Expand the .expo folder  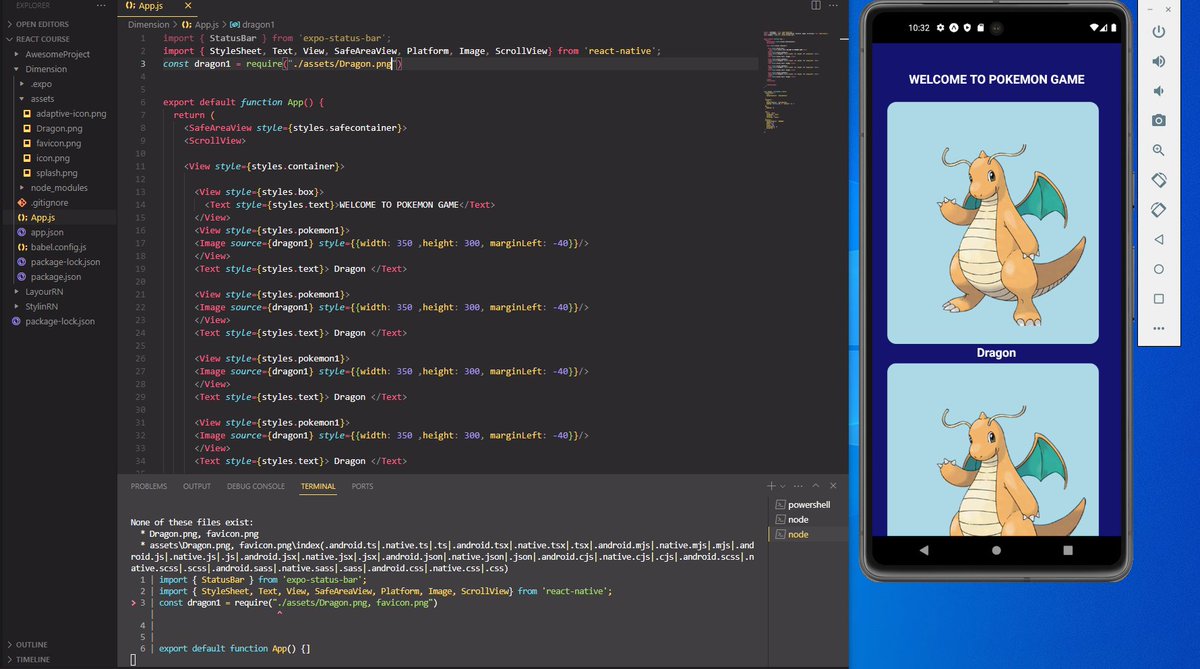tap(42, 84)
